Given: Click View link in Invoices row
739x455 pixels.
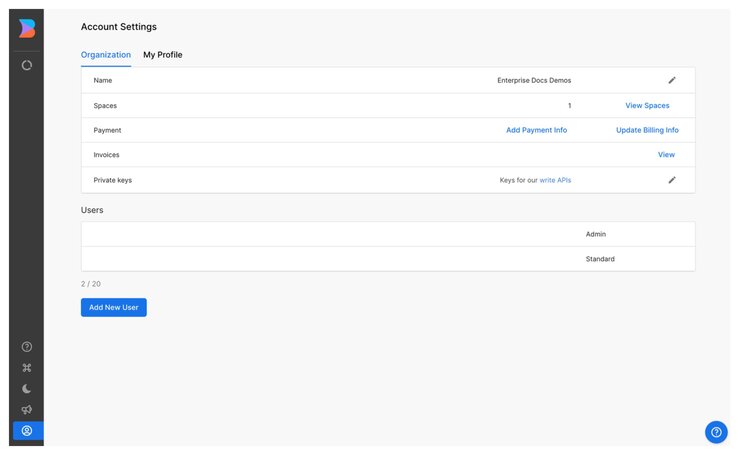Looking at the screenshot, I should pyautogui.click(x=666, y=155).
